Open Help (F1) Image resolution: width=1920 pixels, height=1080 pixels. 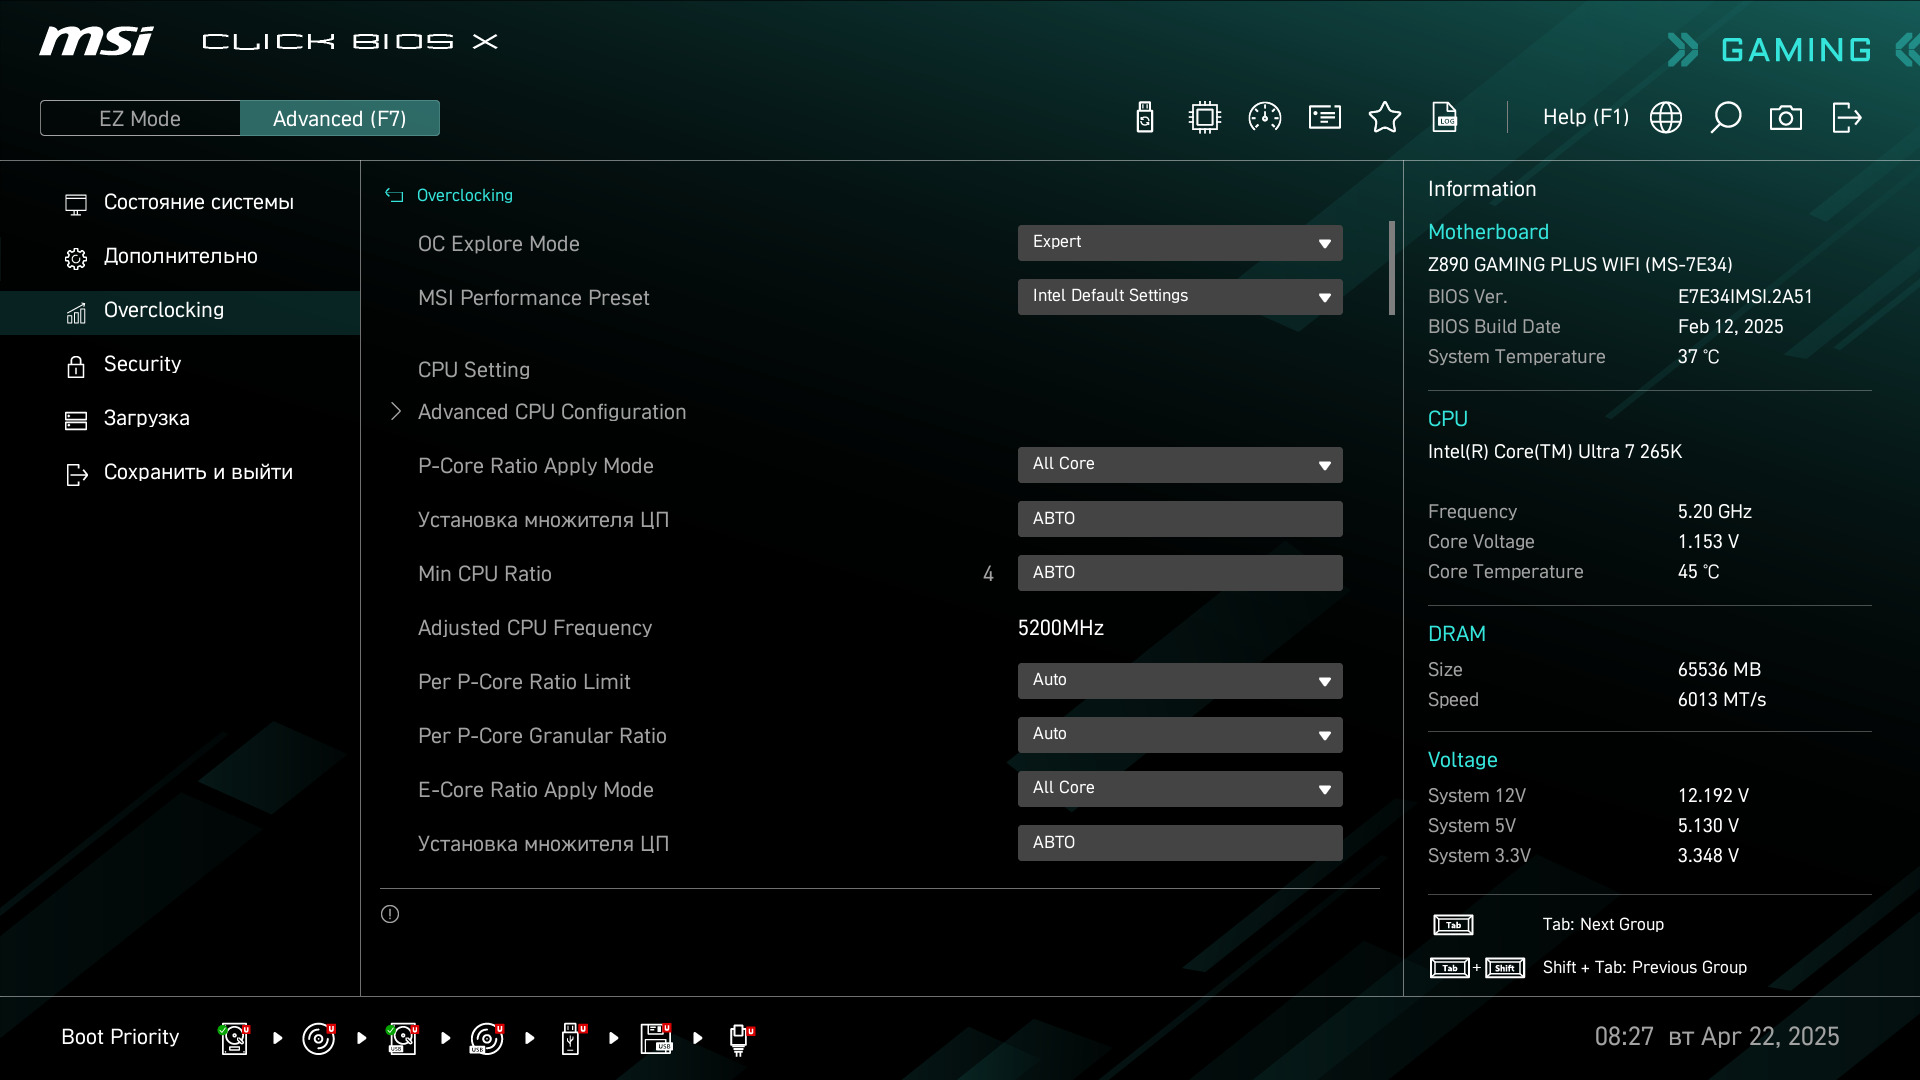[x=1586, y=118]
